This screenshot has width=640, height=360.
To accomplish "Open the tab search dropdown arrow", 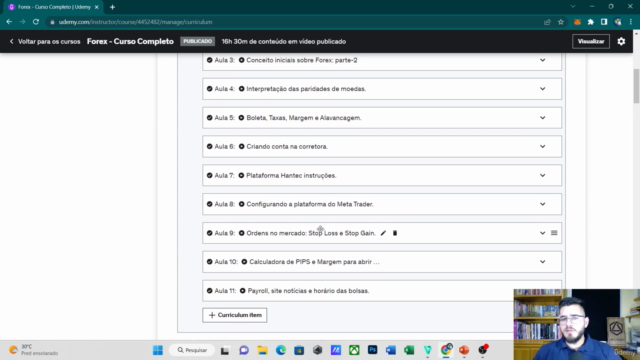I will pos(573,7).
